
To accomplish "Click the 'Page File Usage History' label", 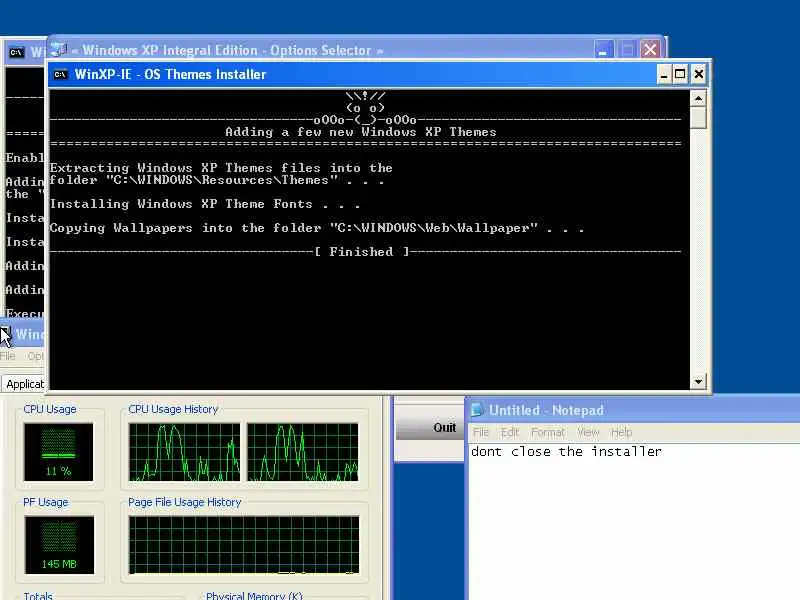I will pos(185,502).
